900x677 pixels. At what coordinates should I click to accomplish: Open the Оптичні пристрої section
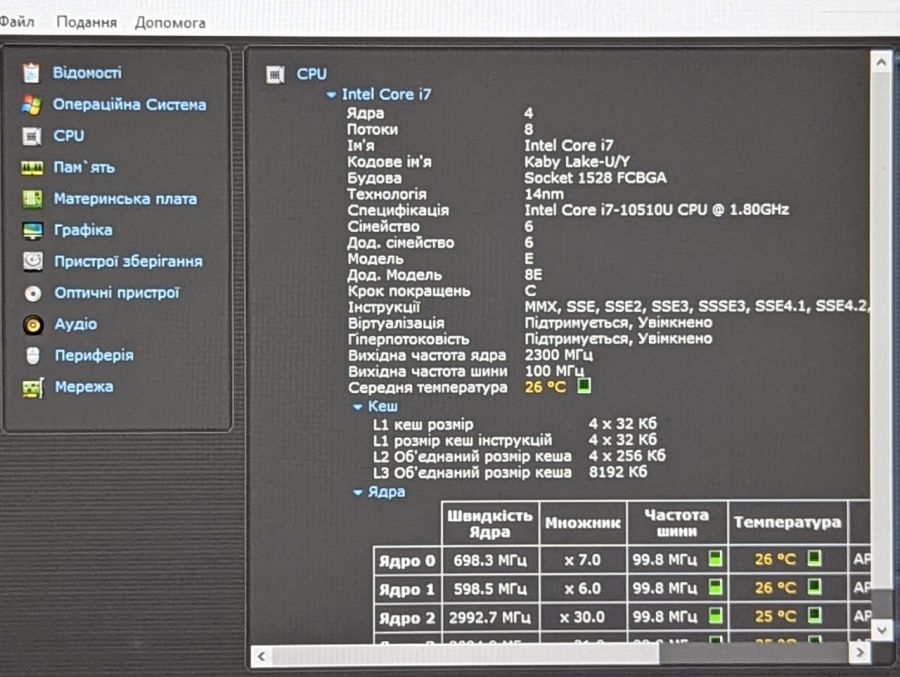tap(117, 293)
